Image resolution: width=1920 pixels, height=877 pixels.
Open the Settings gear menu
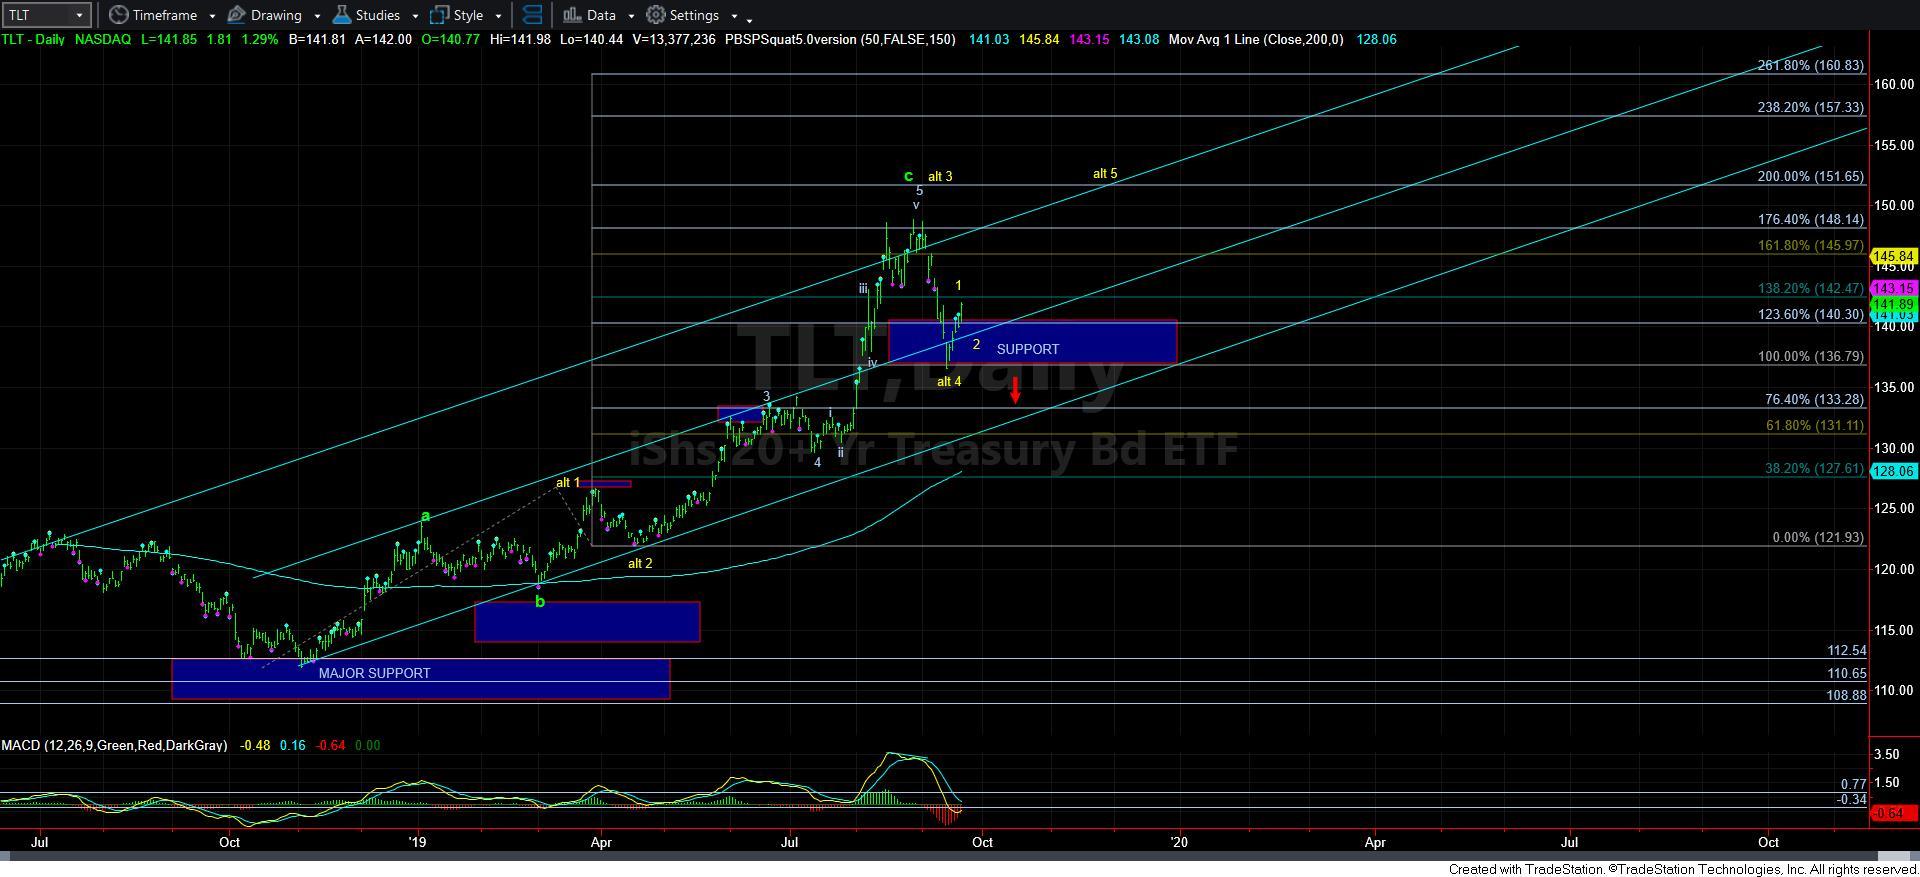click(x=683, y=15)
